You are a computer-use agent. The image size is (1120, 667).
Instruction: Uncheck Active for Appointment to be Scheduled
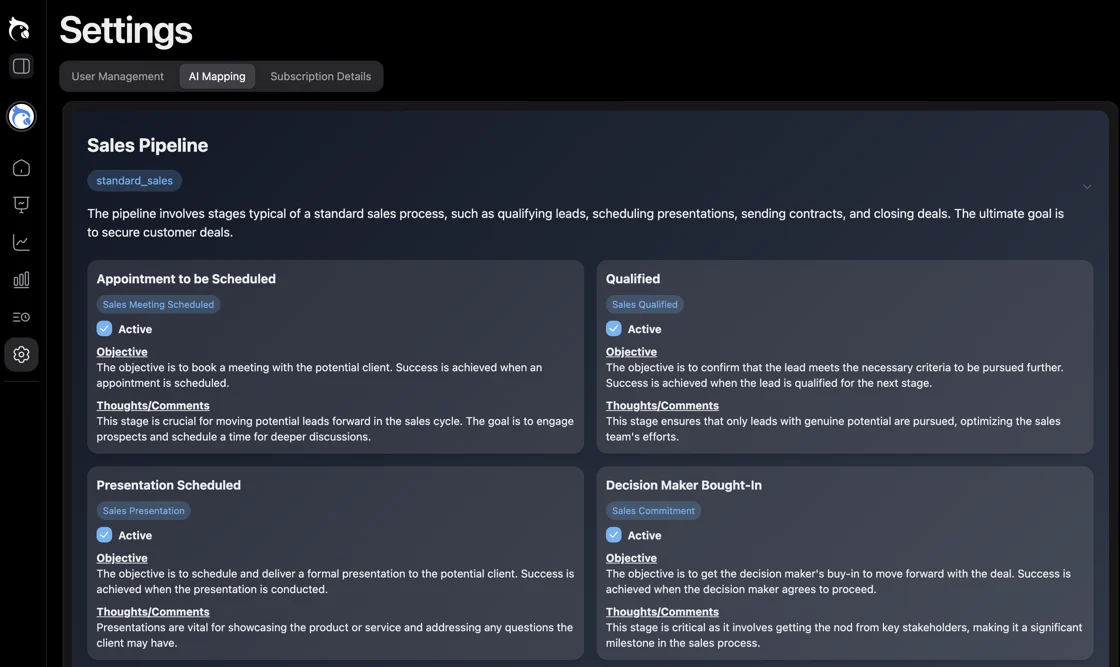click(x=104, y=329)
